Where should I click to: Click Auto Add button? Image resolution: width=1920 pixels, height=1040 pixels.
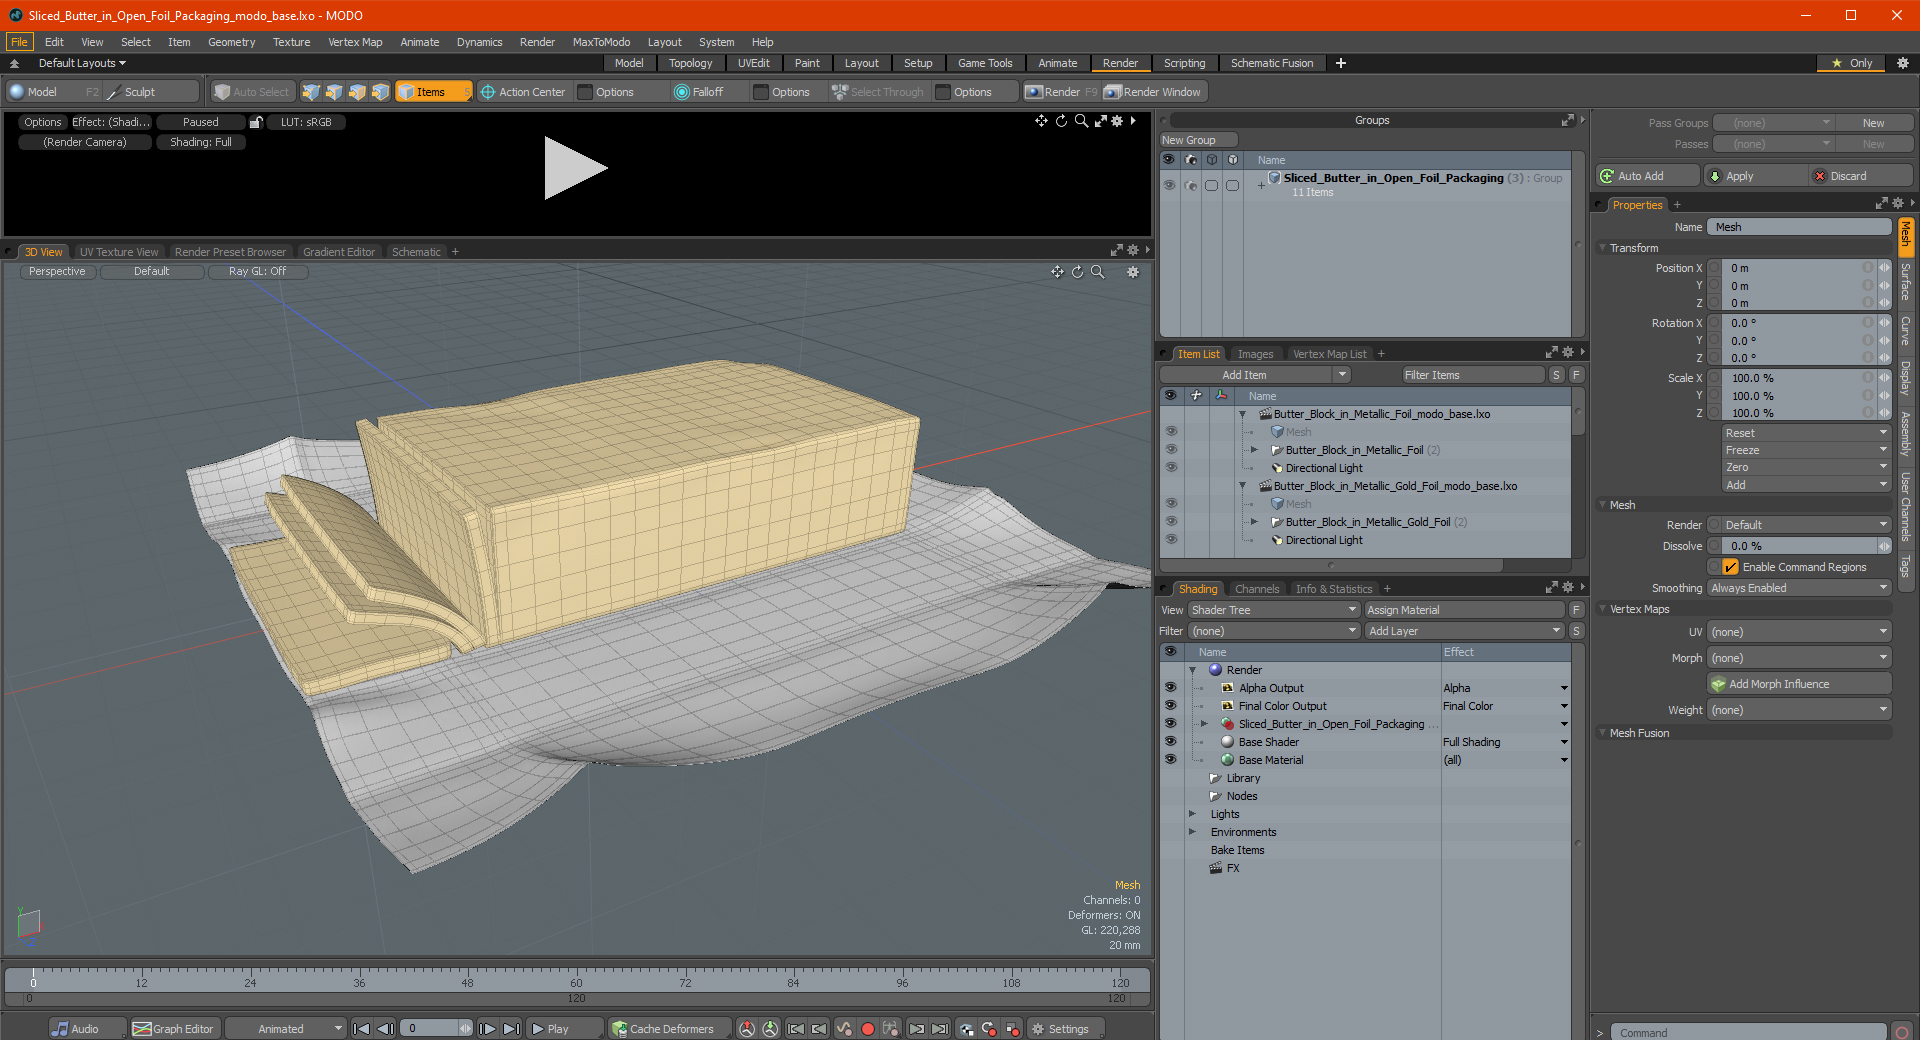pyautogui.click(x=1648, y=176)
